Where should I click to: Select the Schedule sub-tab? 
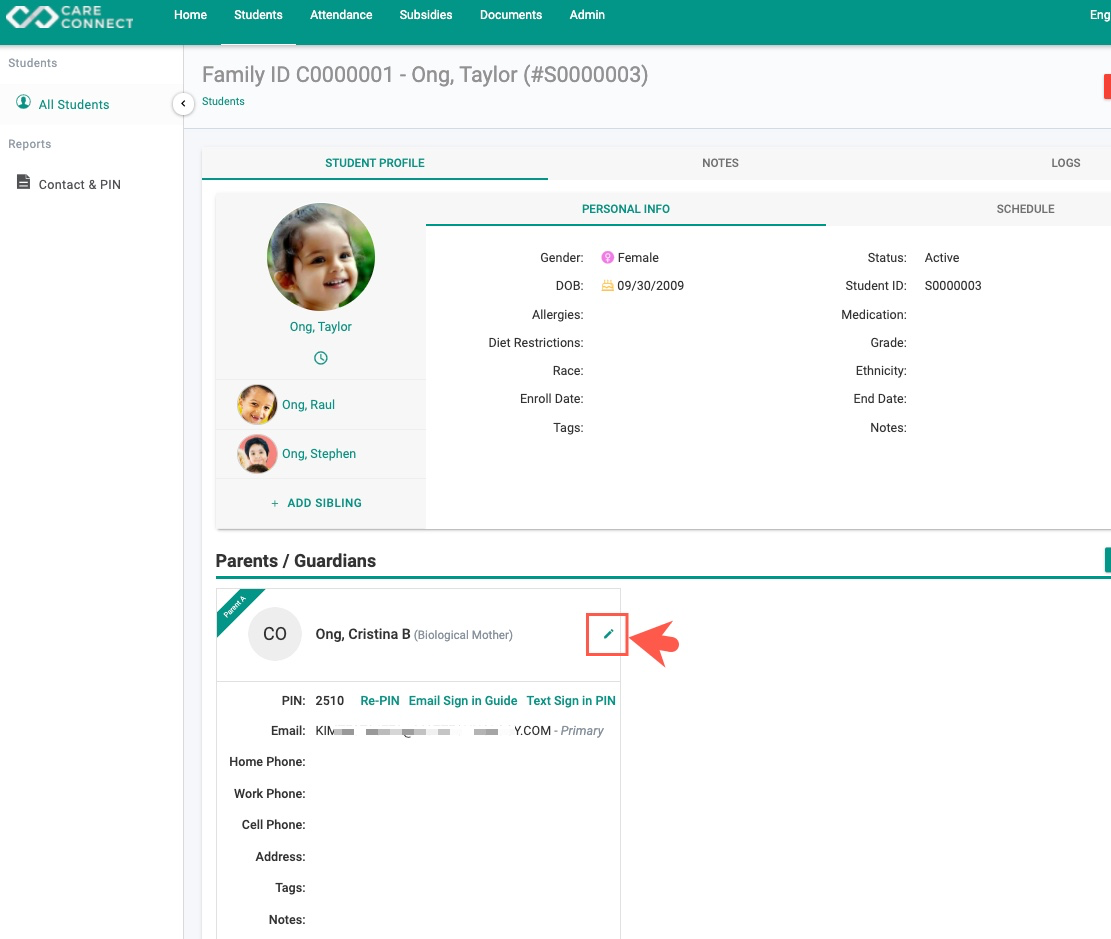[1025, 209]
